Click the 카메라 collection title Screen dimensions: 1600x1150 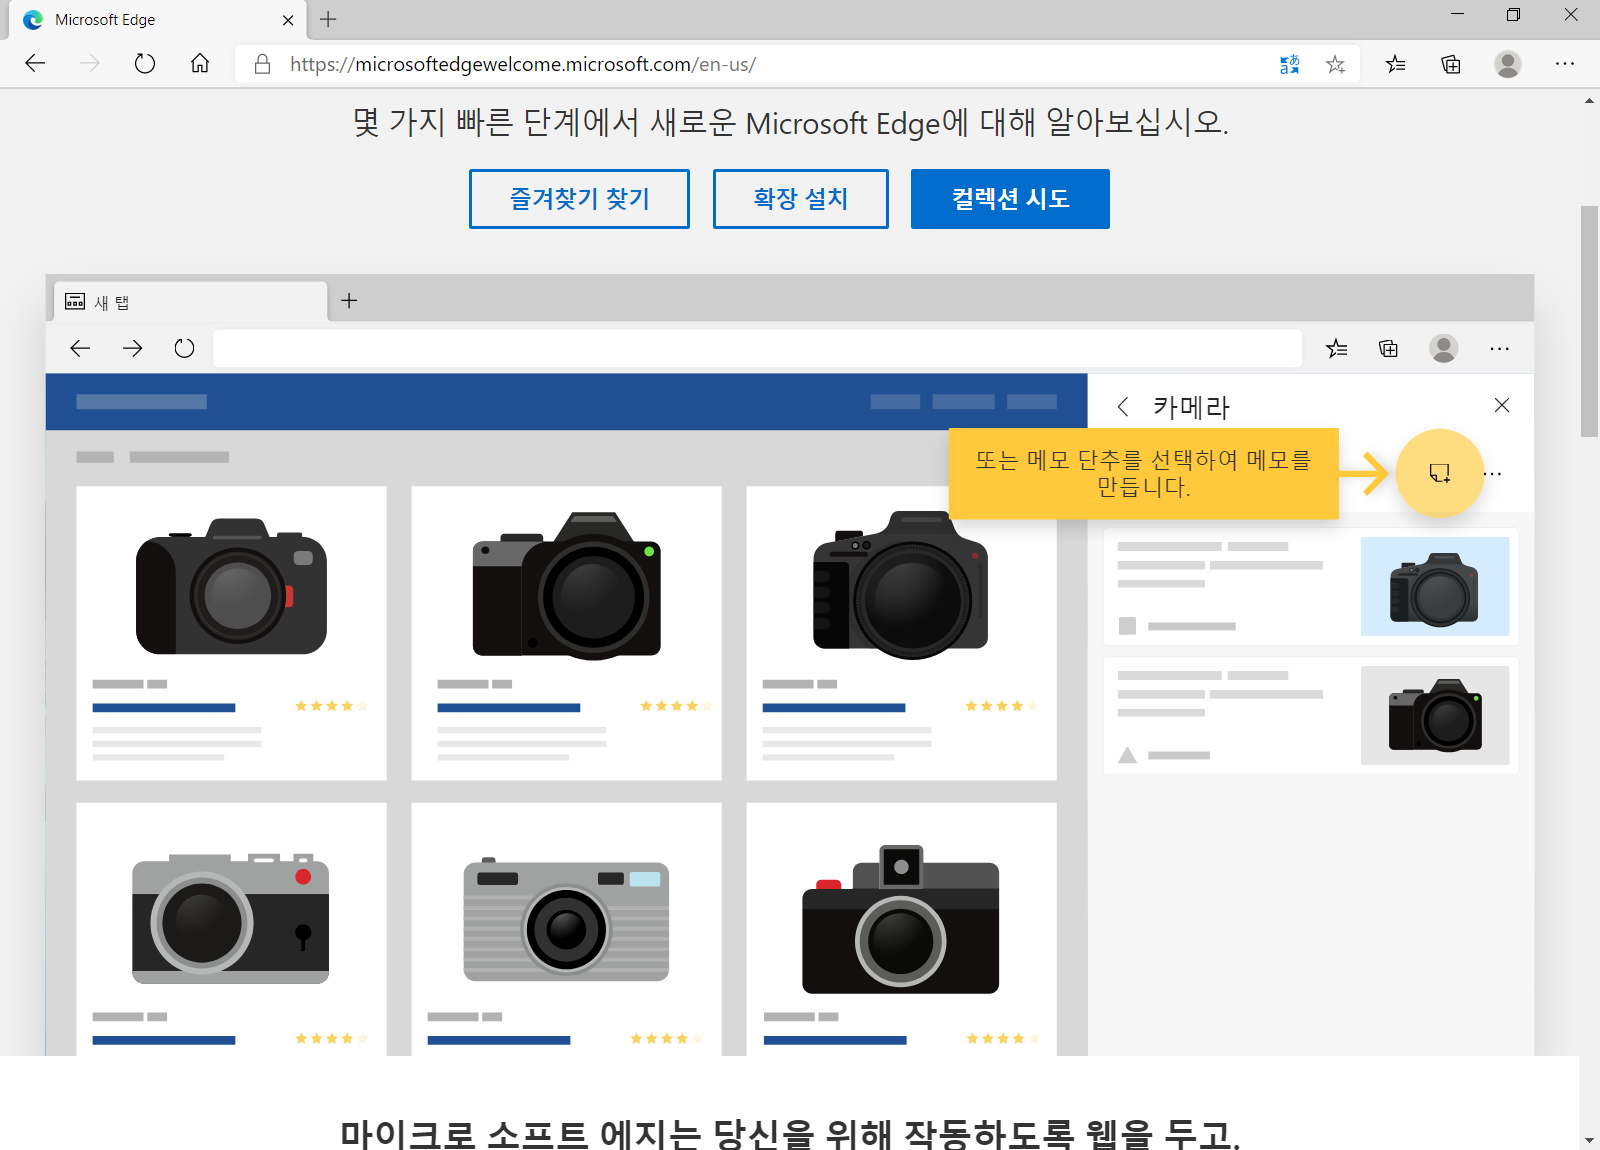(x=1191, y=407)
